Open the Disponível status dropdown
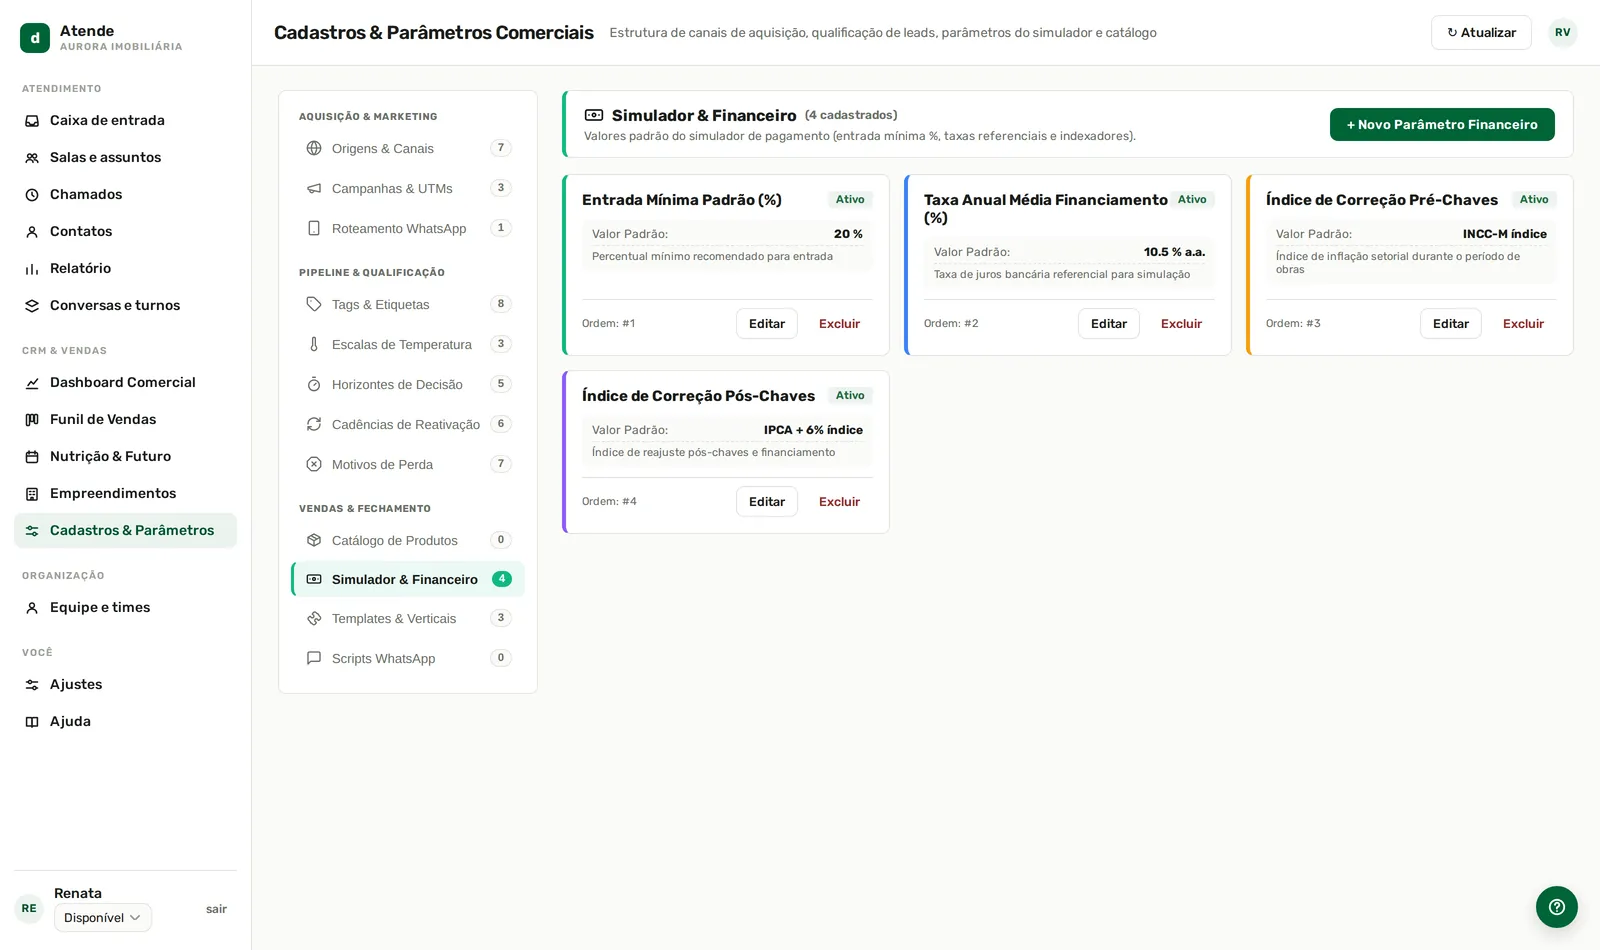The height and width of the screenshot is (950, 1600). (x=103, y=918)
